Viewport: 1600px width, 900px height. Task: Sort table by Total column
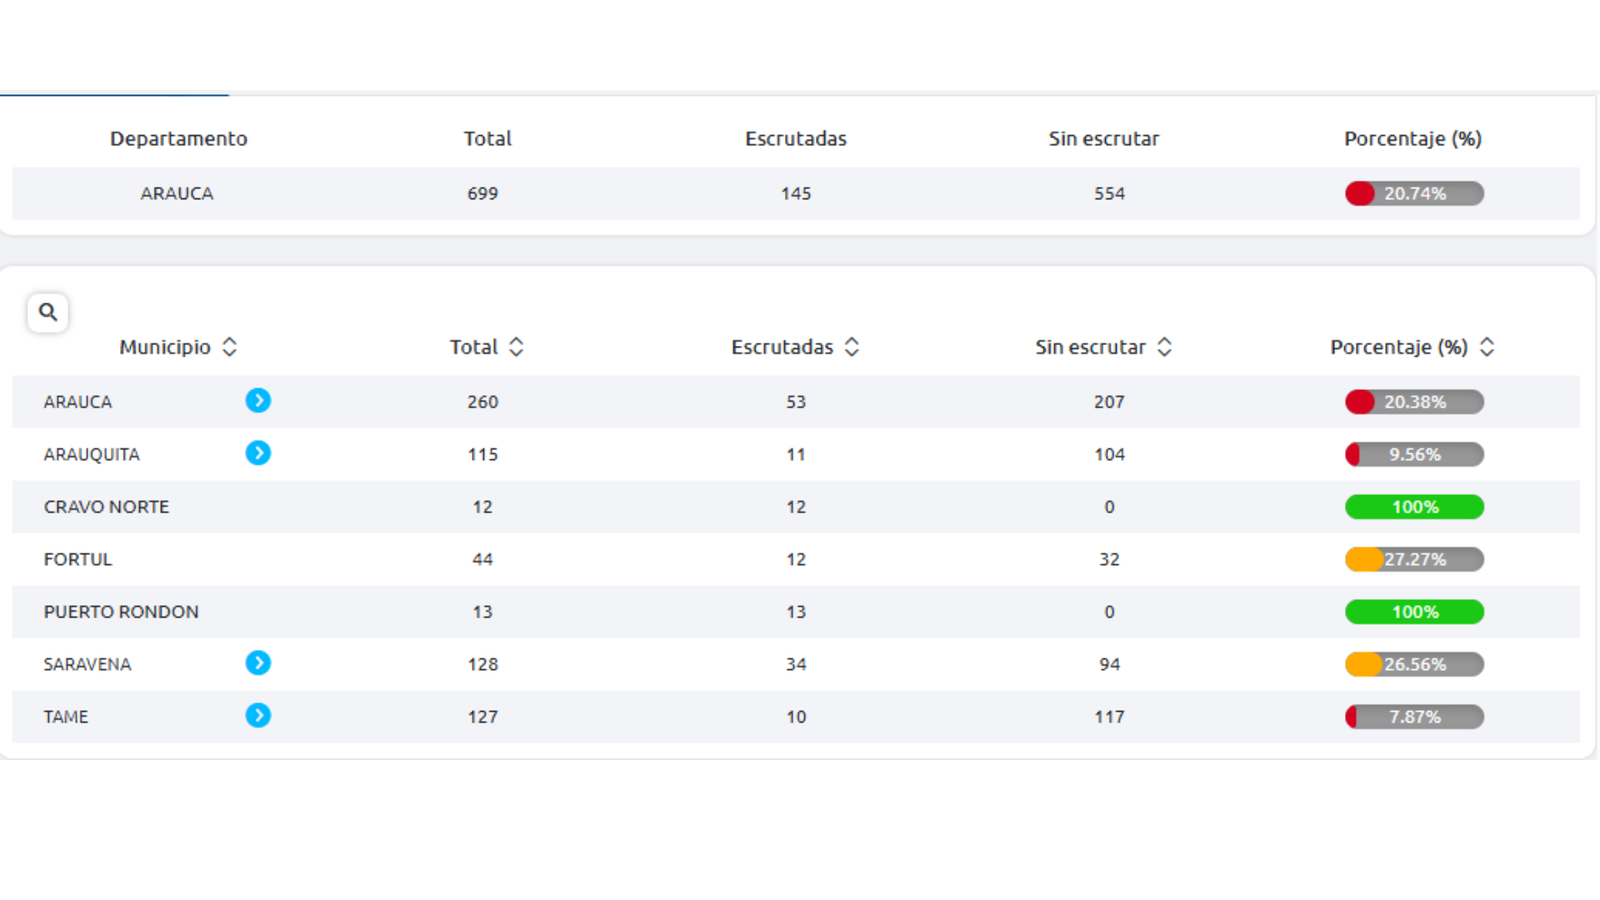[516, 347]
